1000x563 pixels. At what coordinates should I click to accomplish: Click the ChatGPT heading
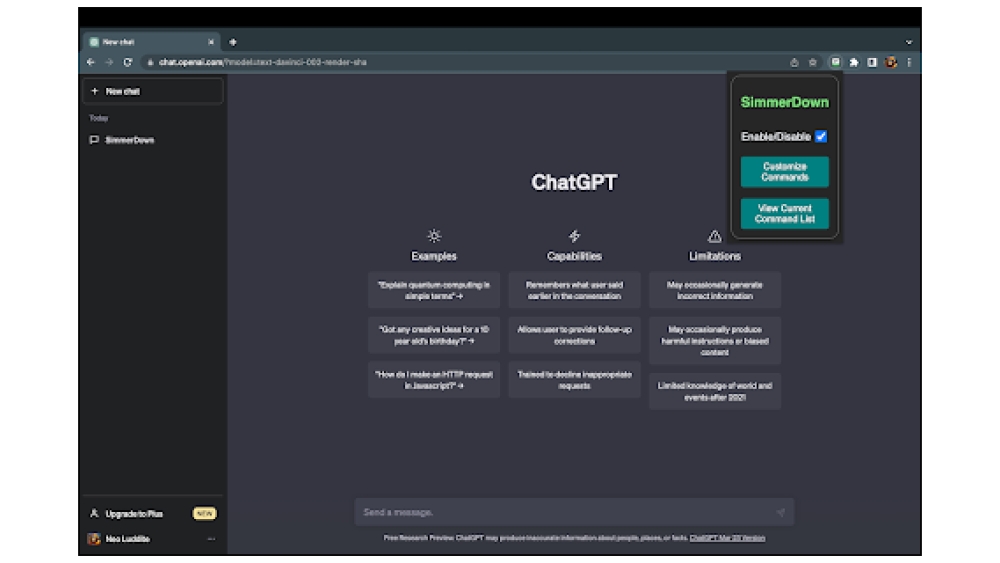coord(574,182)
